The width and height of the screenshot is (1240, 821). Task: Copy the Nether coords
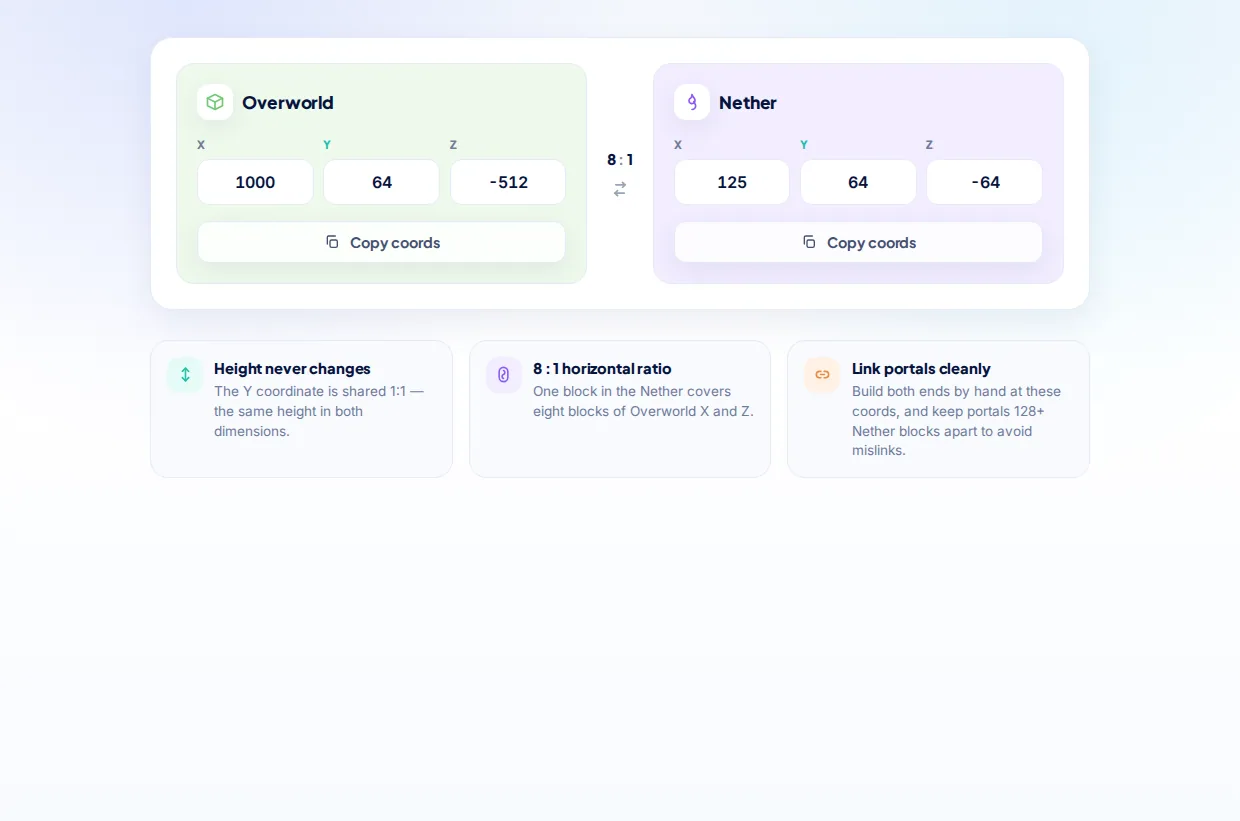(x=858, y=242)
